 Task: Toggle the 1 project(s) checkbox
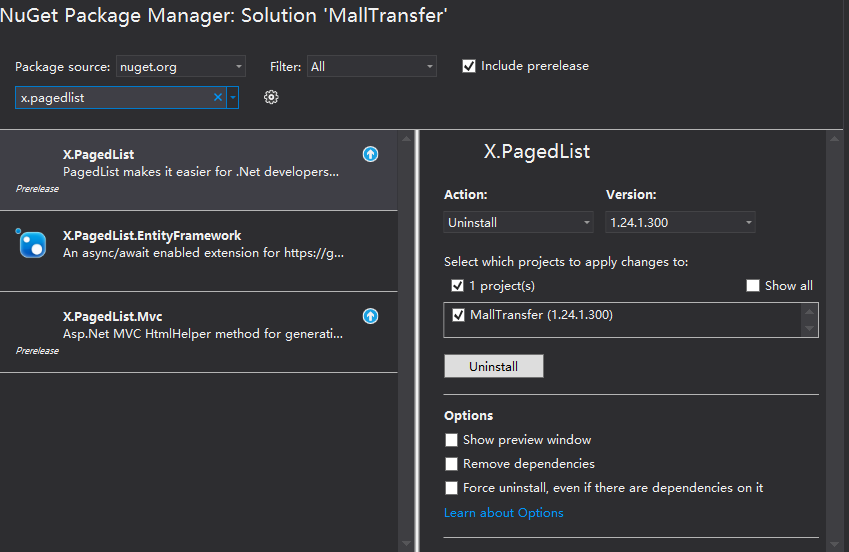(458, 285)
